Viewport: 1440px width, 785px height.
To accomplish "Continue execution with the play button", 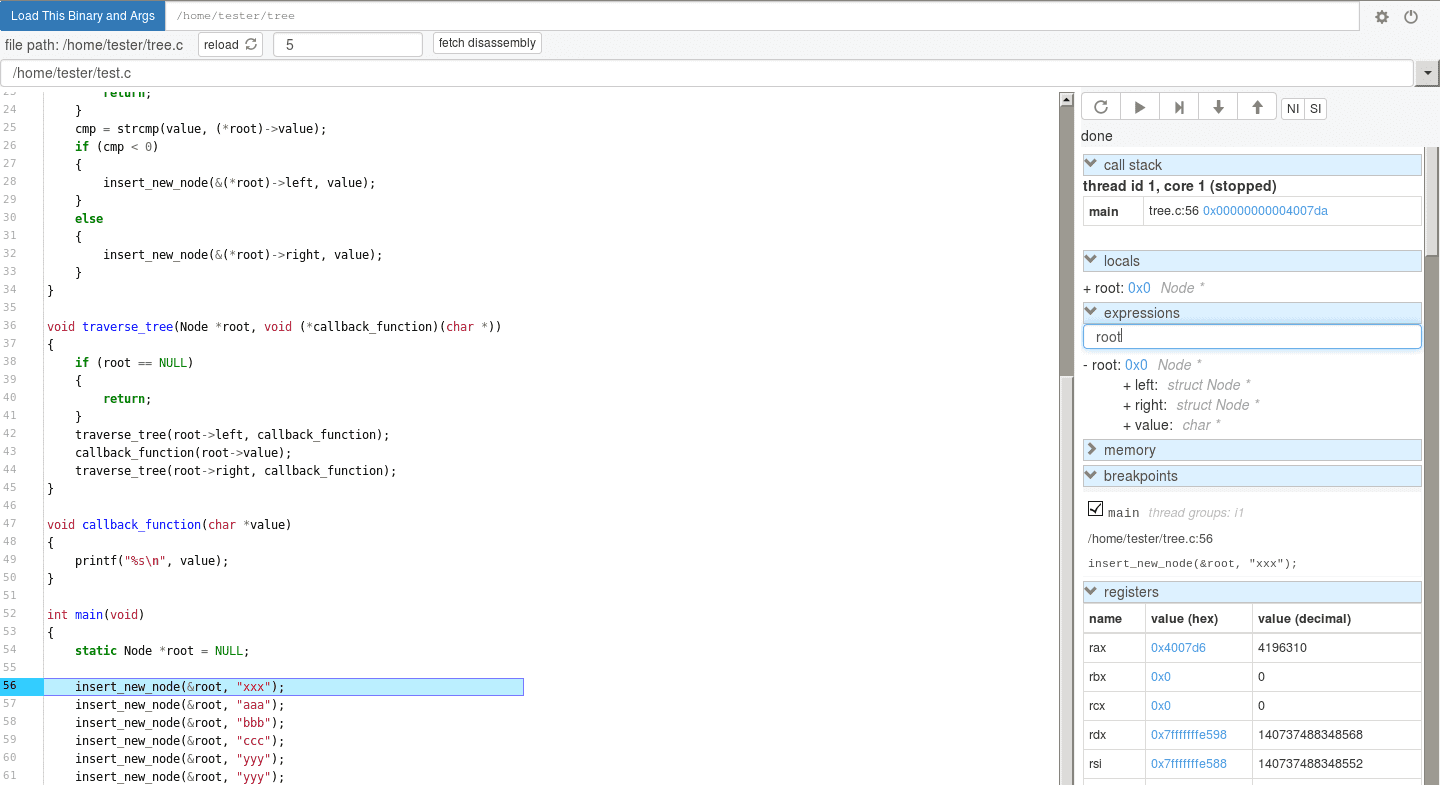I will [1140, 108].
